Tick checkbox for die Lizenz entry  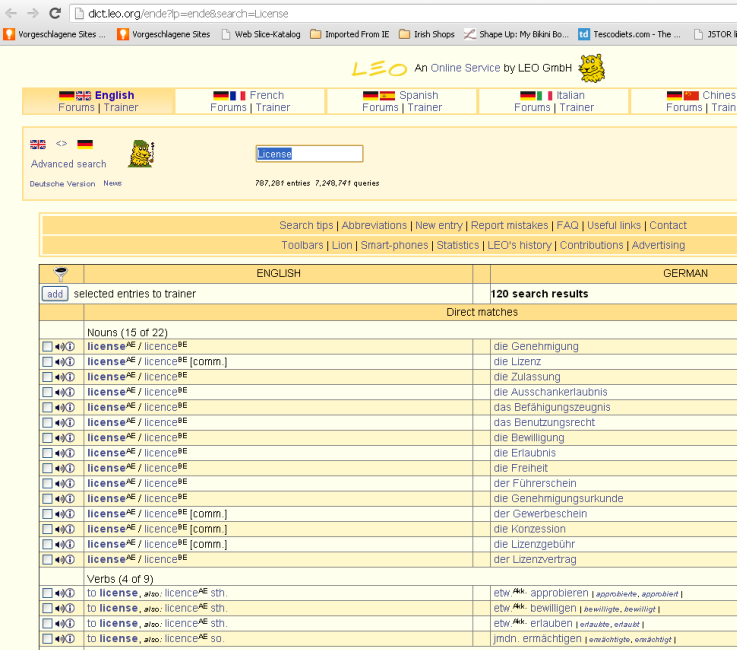point(47,362)
